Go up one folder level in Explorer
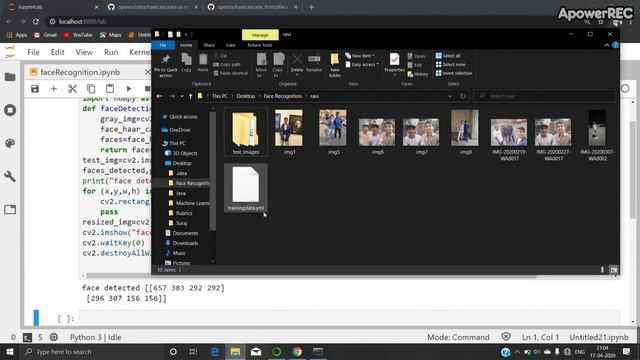Viewport: 640px width, 360px height. coord(191,96)
